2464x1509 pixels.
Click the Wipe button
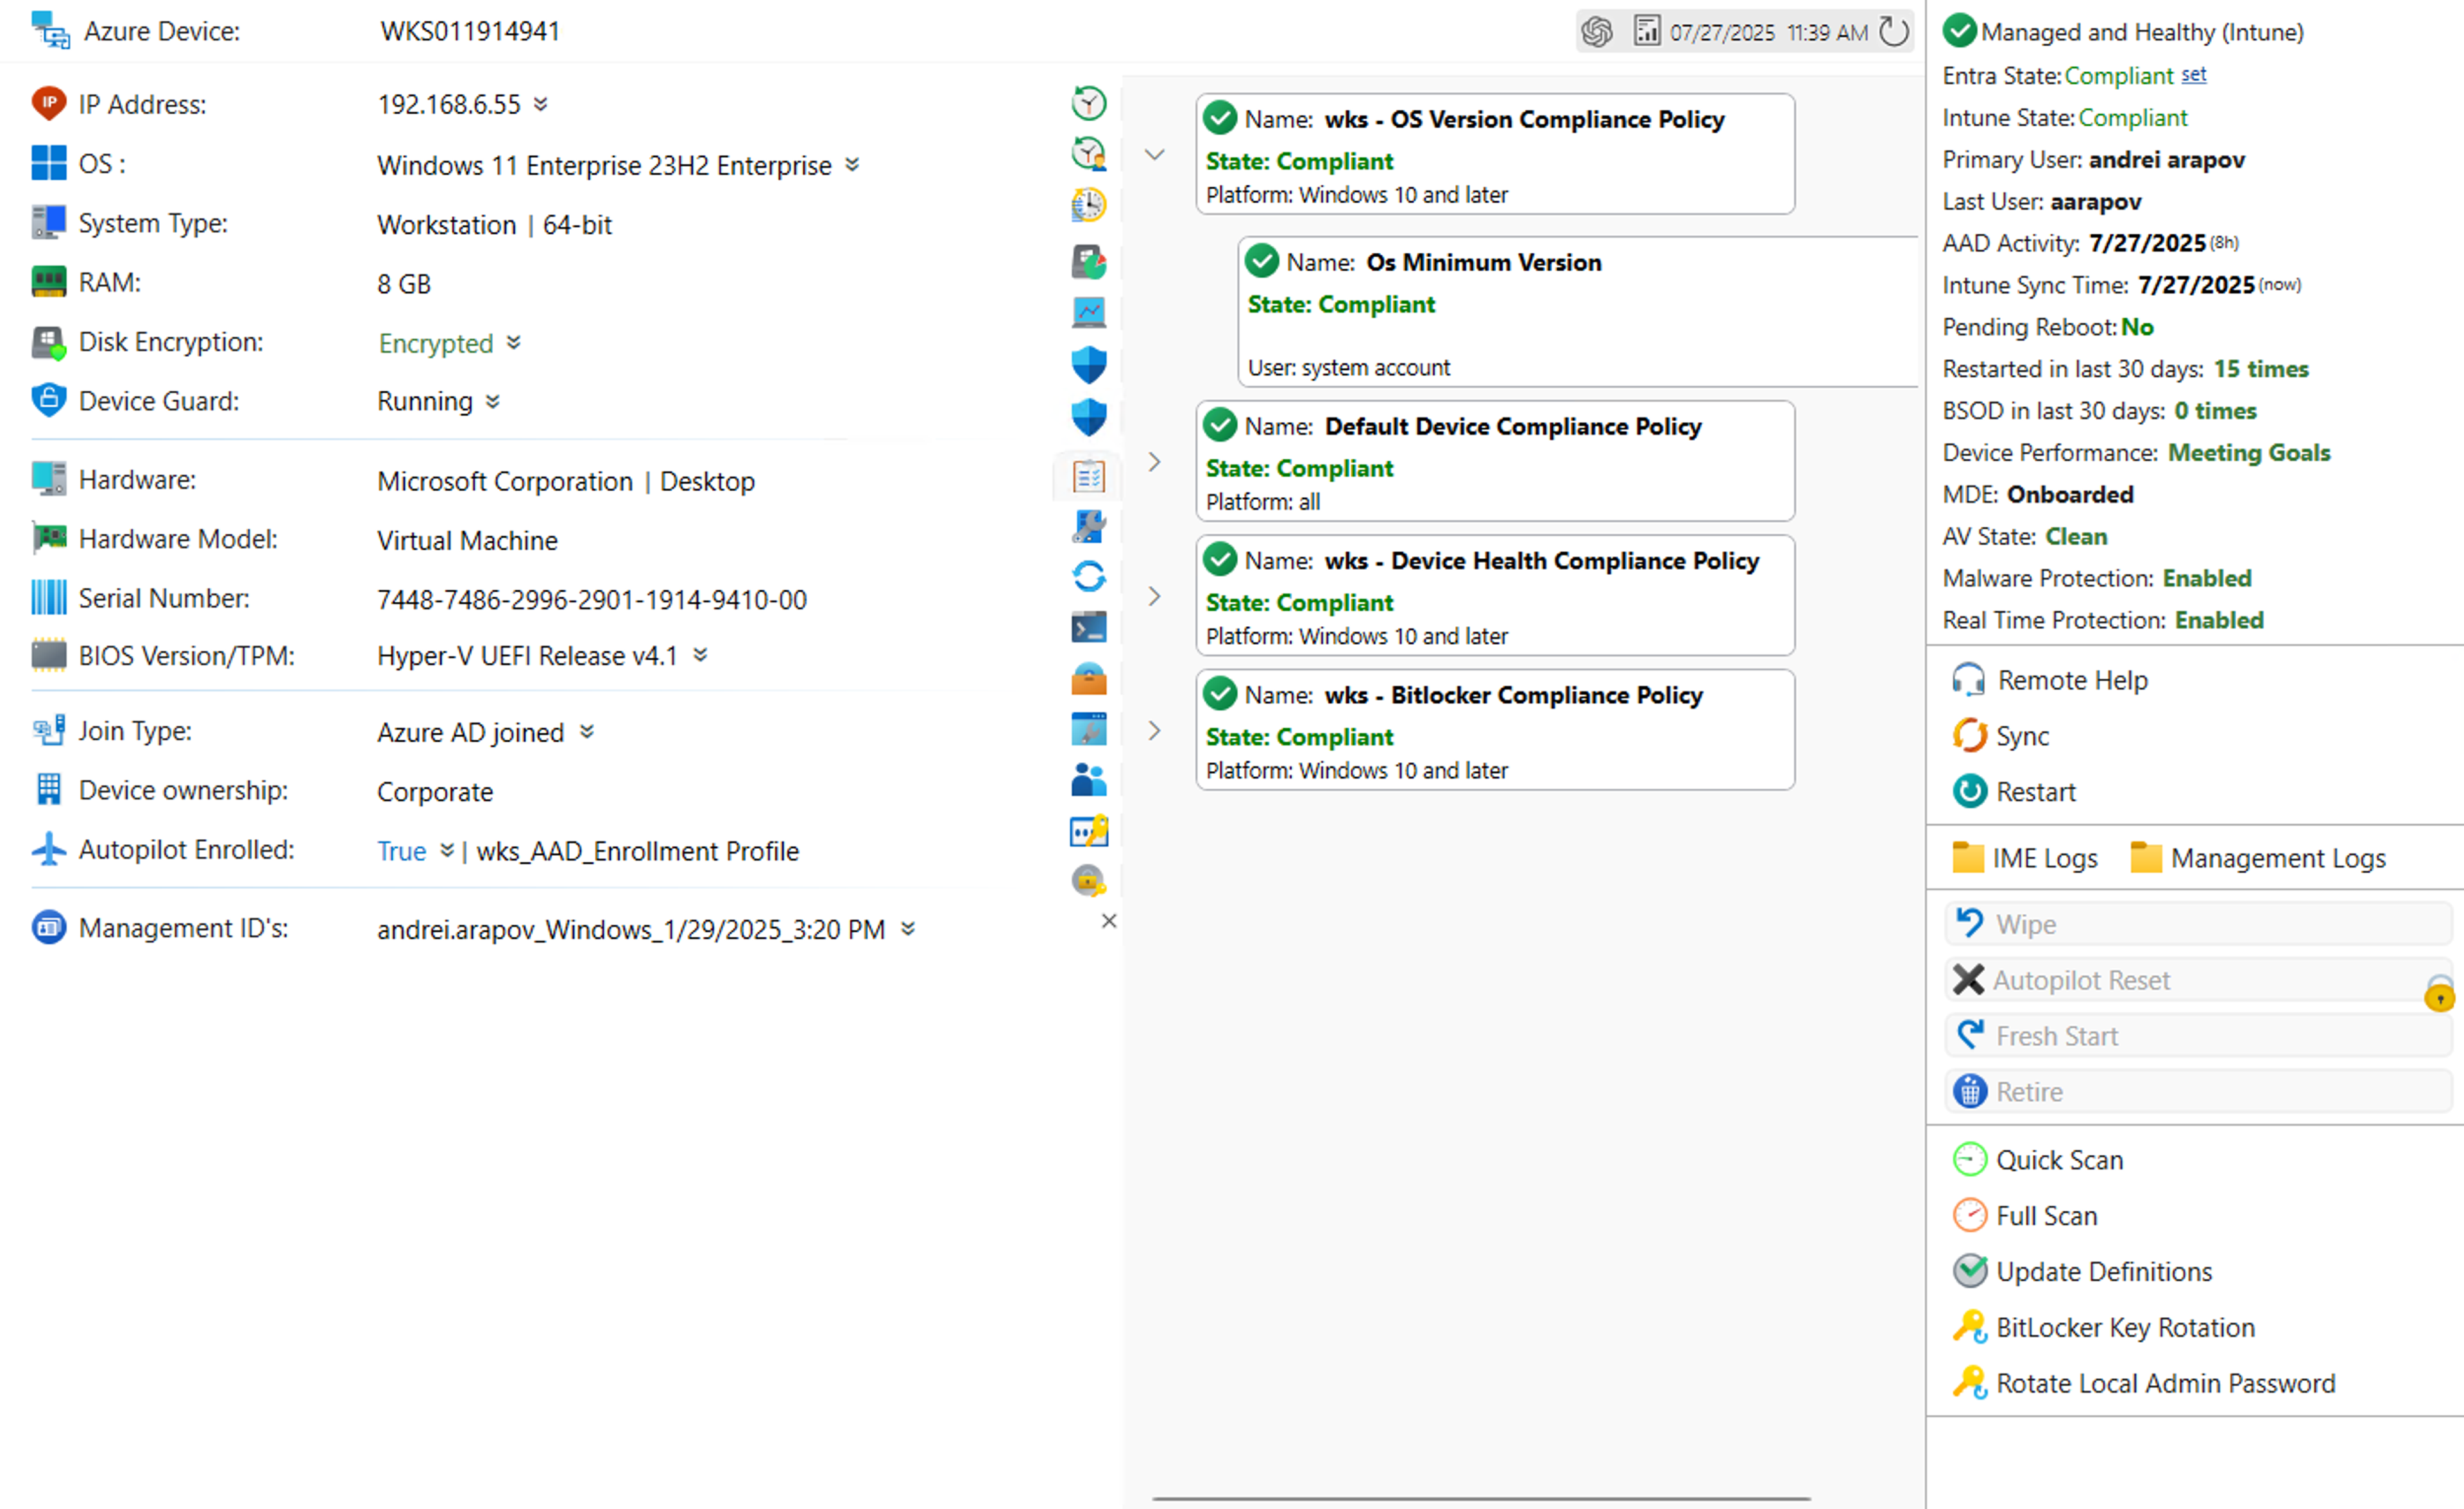coord(2198,924)
